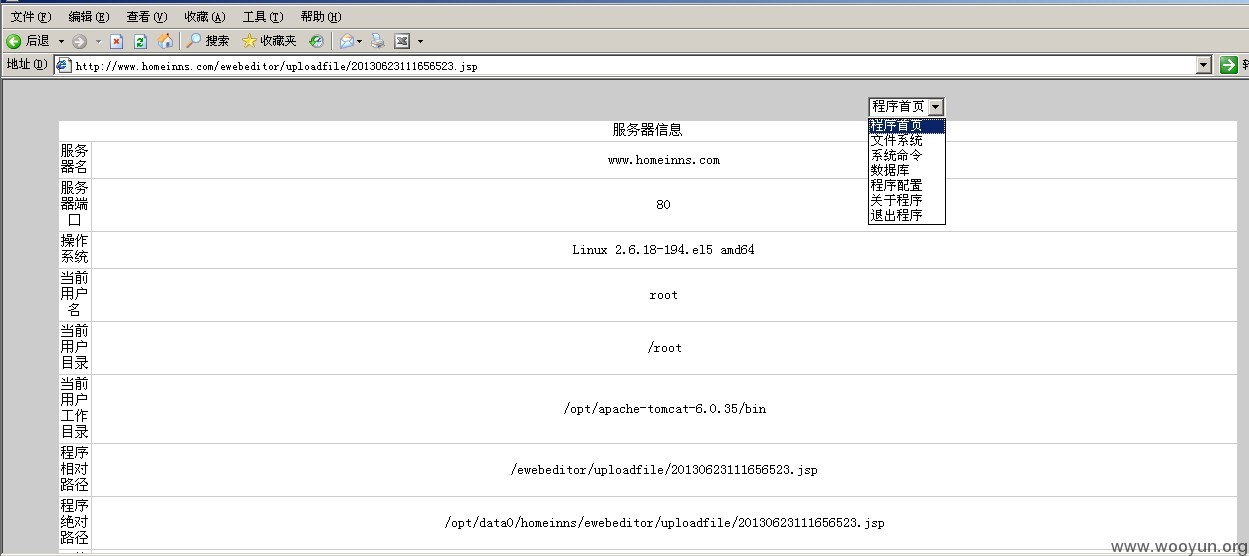Open the 工具(T) menu

(x=263, y=17)
